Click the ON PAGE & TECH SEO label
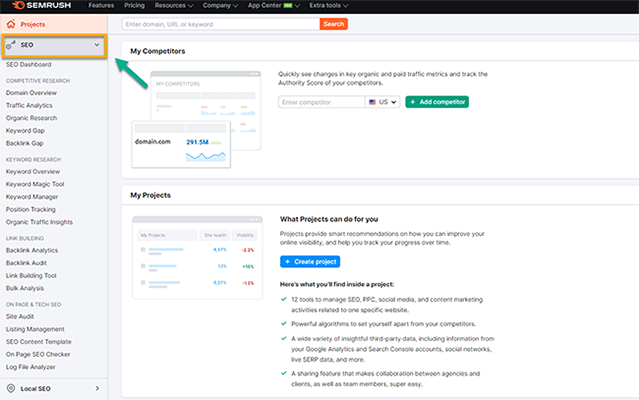Screen dimensions: 639x400 [x=33, y=304]
